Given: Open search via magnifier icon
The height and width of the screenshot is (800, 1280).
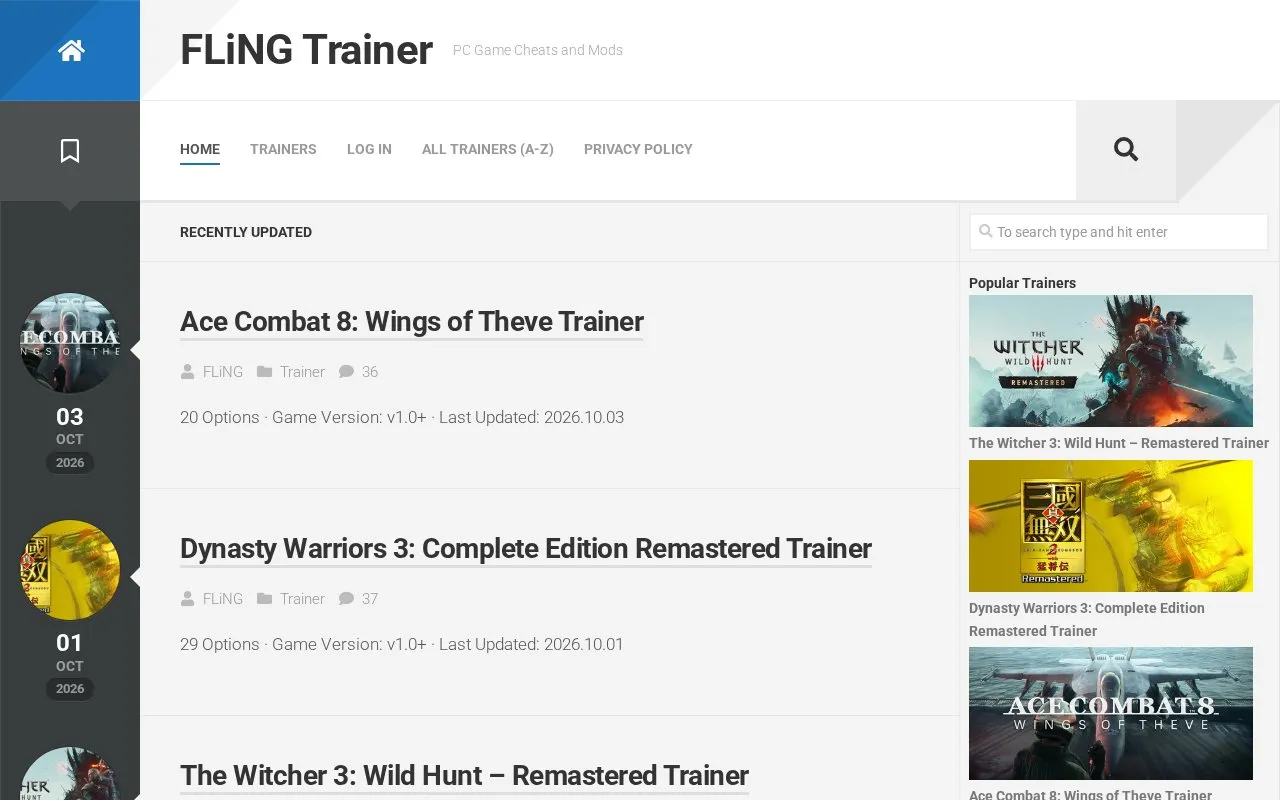Looking at the screenshot, I should pyautogui.click(x=1126, y=150).
